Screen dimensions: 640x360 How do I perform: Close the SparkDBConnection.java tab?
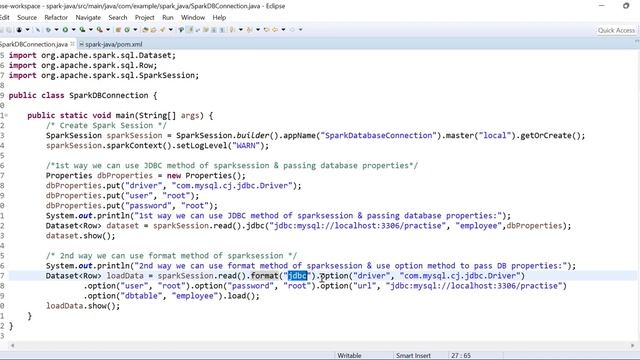click(x=73, y=44)
